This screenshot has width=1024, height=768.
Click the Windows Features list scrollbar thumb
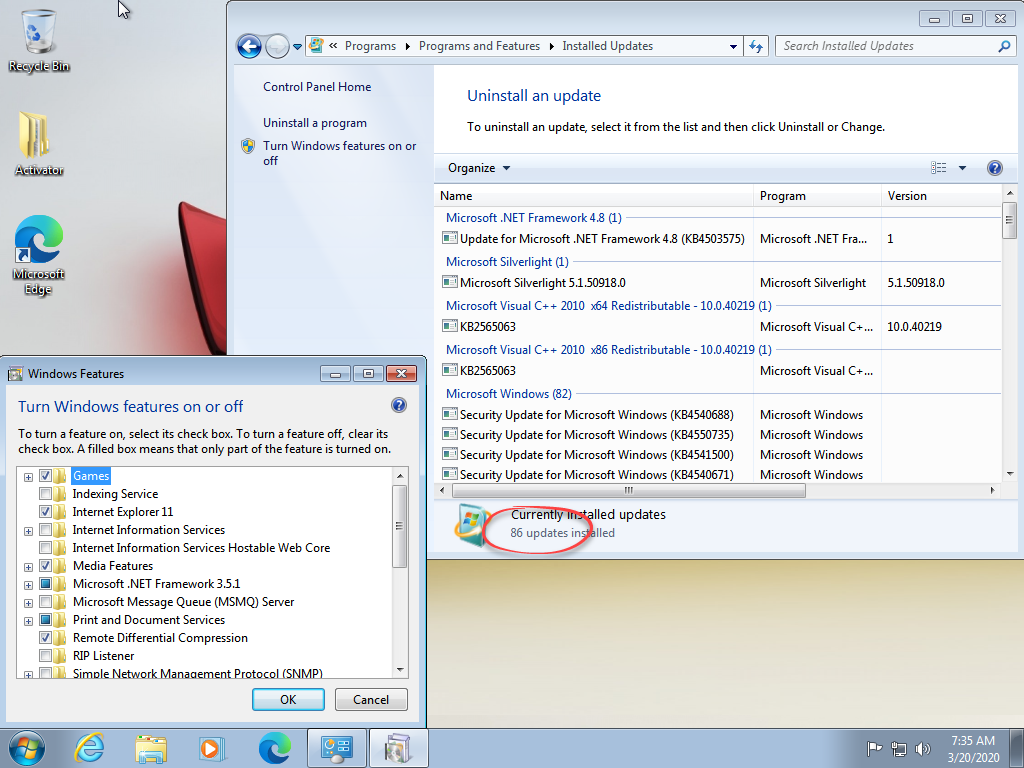coord(400,526)
